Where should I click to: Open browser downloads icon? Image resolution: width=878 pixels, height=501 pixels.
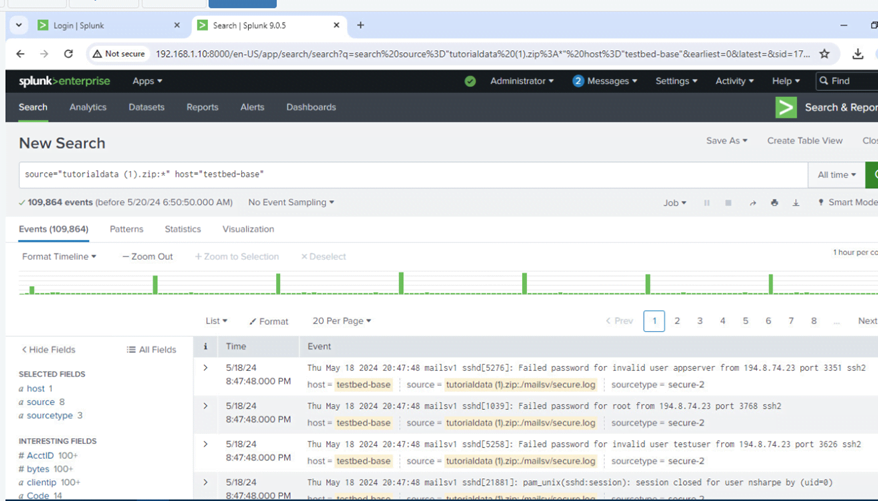click(857, 54)
